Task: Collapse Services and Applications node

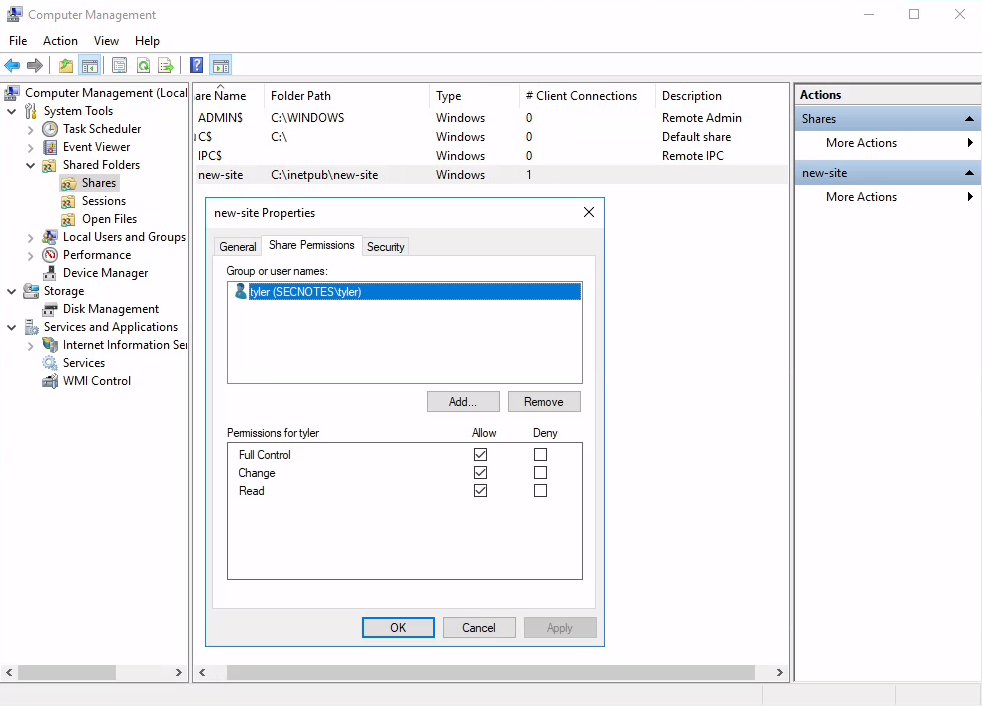Action: pyautogui.click(x=11, y=328)
